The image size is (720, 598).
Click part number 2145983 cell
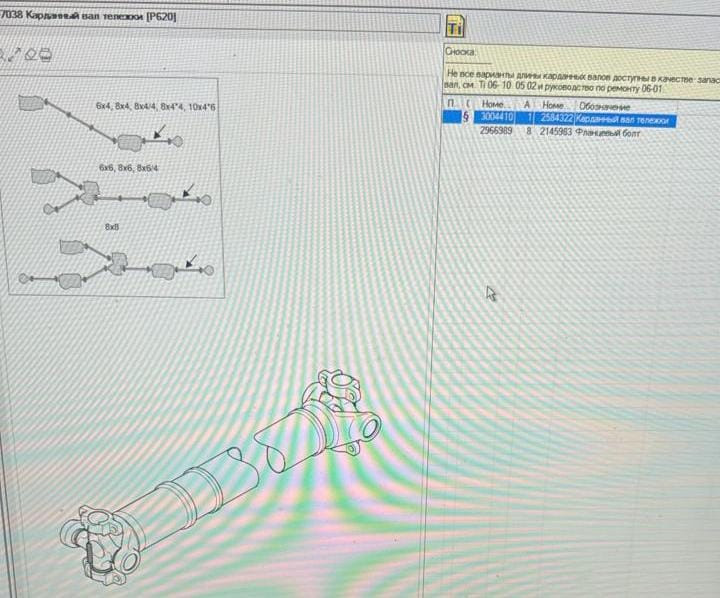[x=556, y=131]
